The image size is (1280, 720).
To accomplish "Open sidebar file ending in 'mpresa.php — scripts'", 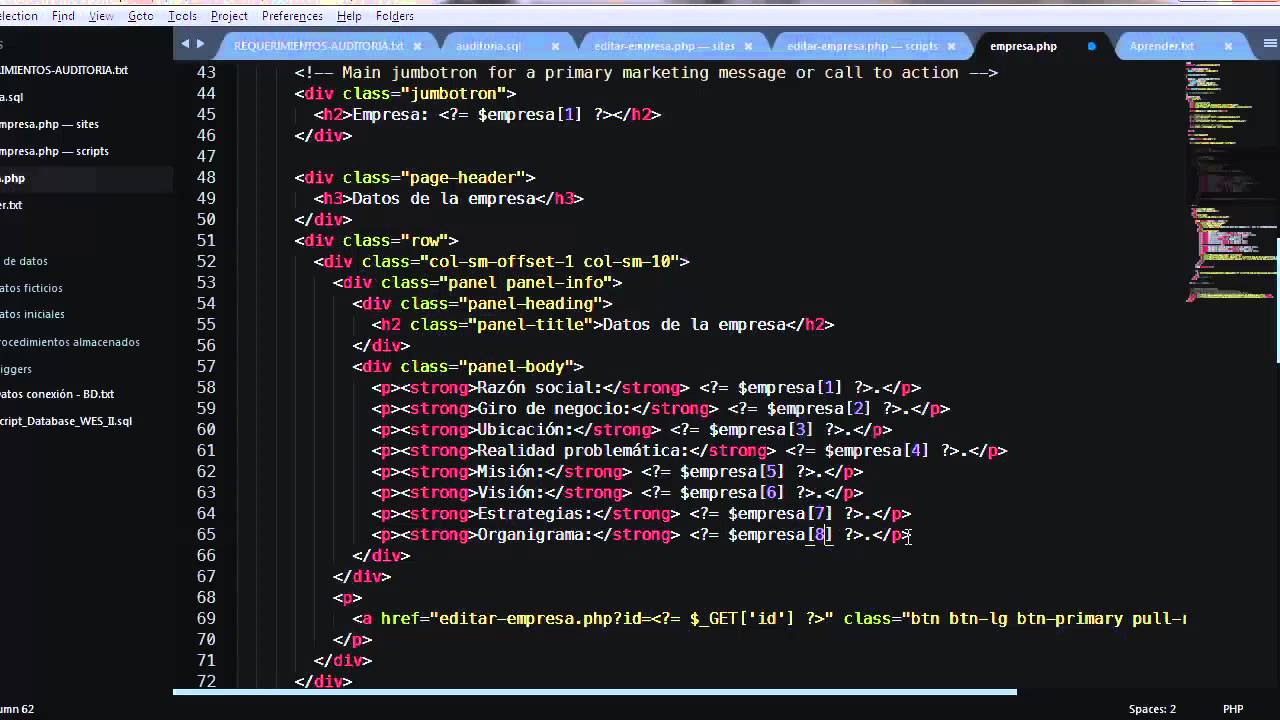I will pyautogui.click(x=54, y=151).
